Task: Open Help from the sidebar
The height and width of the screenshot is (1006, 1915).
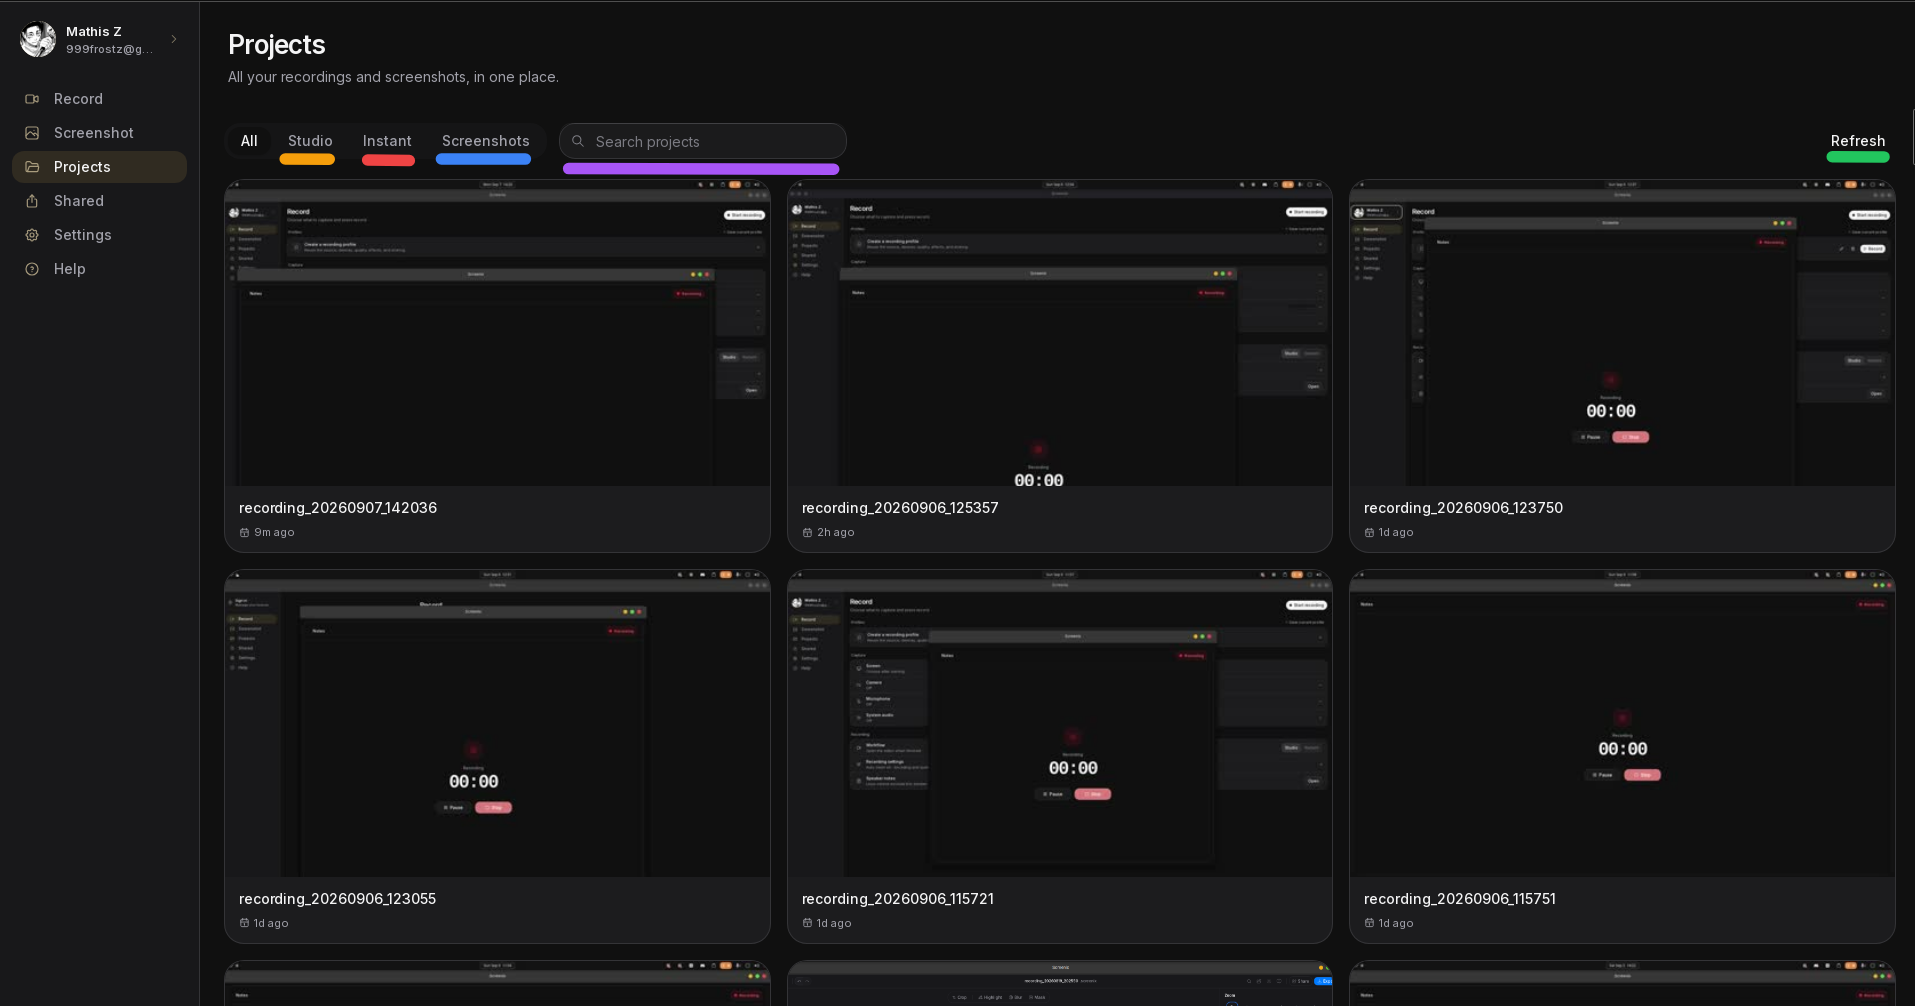Action: [99, 269]
